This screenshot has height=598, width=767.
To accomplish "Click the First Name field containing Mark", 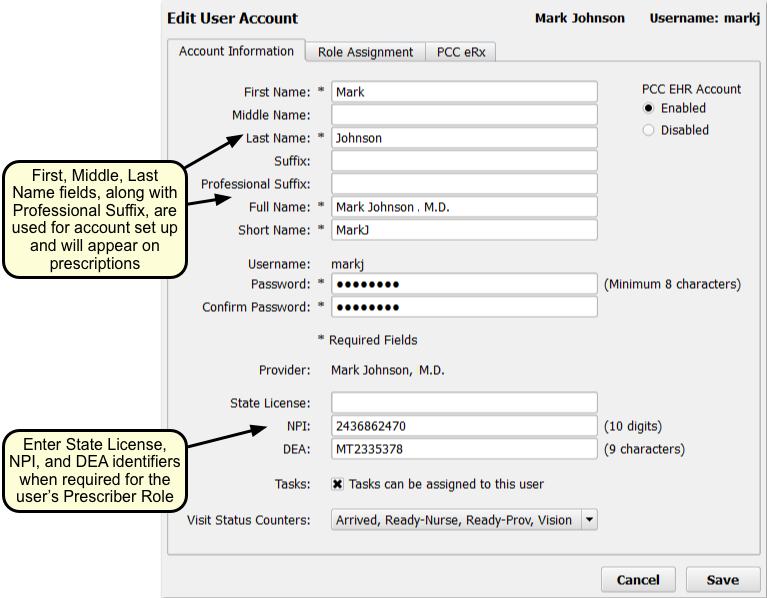I will pyautogui.click(x=464, y=92).
